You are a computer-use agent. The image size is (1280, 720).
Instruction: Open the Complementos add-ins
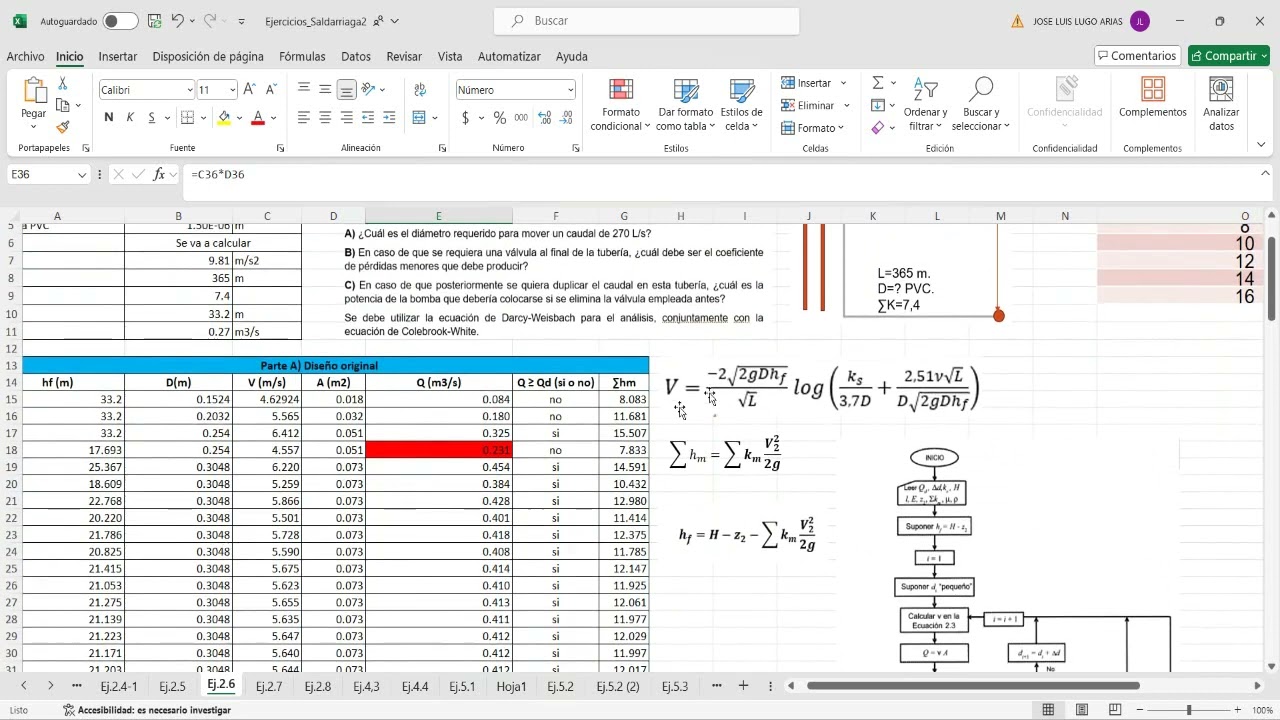[1153, 98]
